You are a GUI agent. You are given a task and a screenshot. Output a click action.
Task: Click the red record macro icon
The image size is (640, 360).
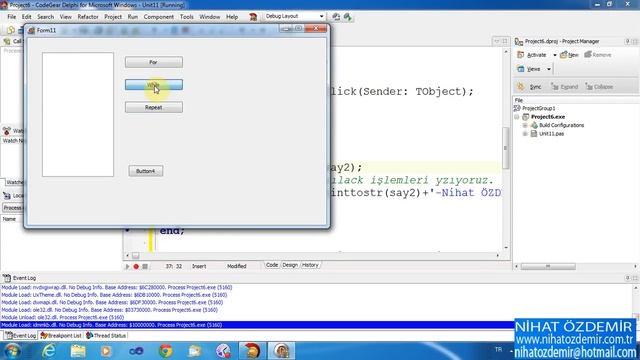click(x=136, y=267)
